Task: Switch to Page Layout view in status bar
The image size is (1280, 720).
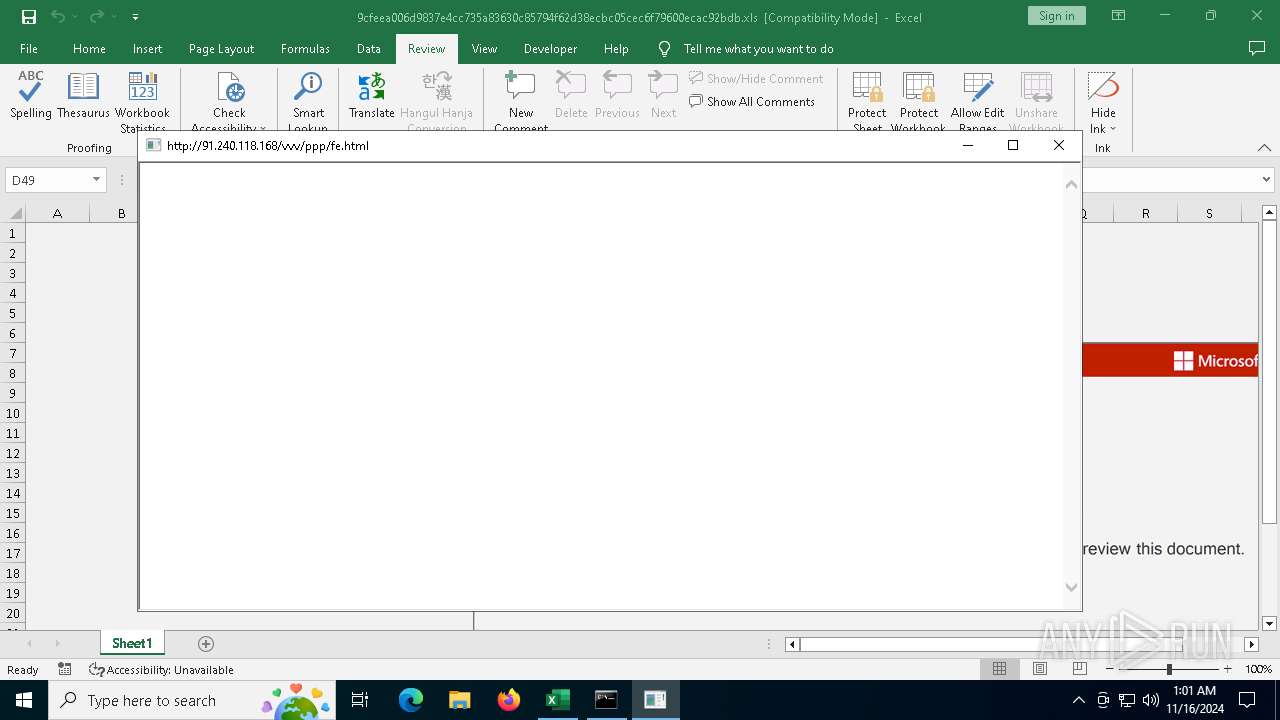Action: click(x=1039, y=669)
